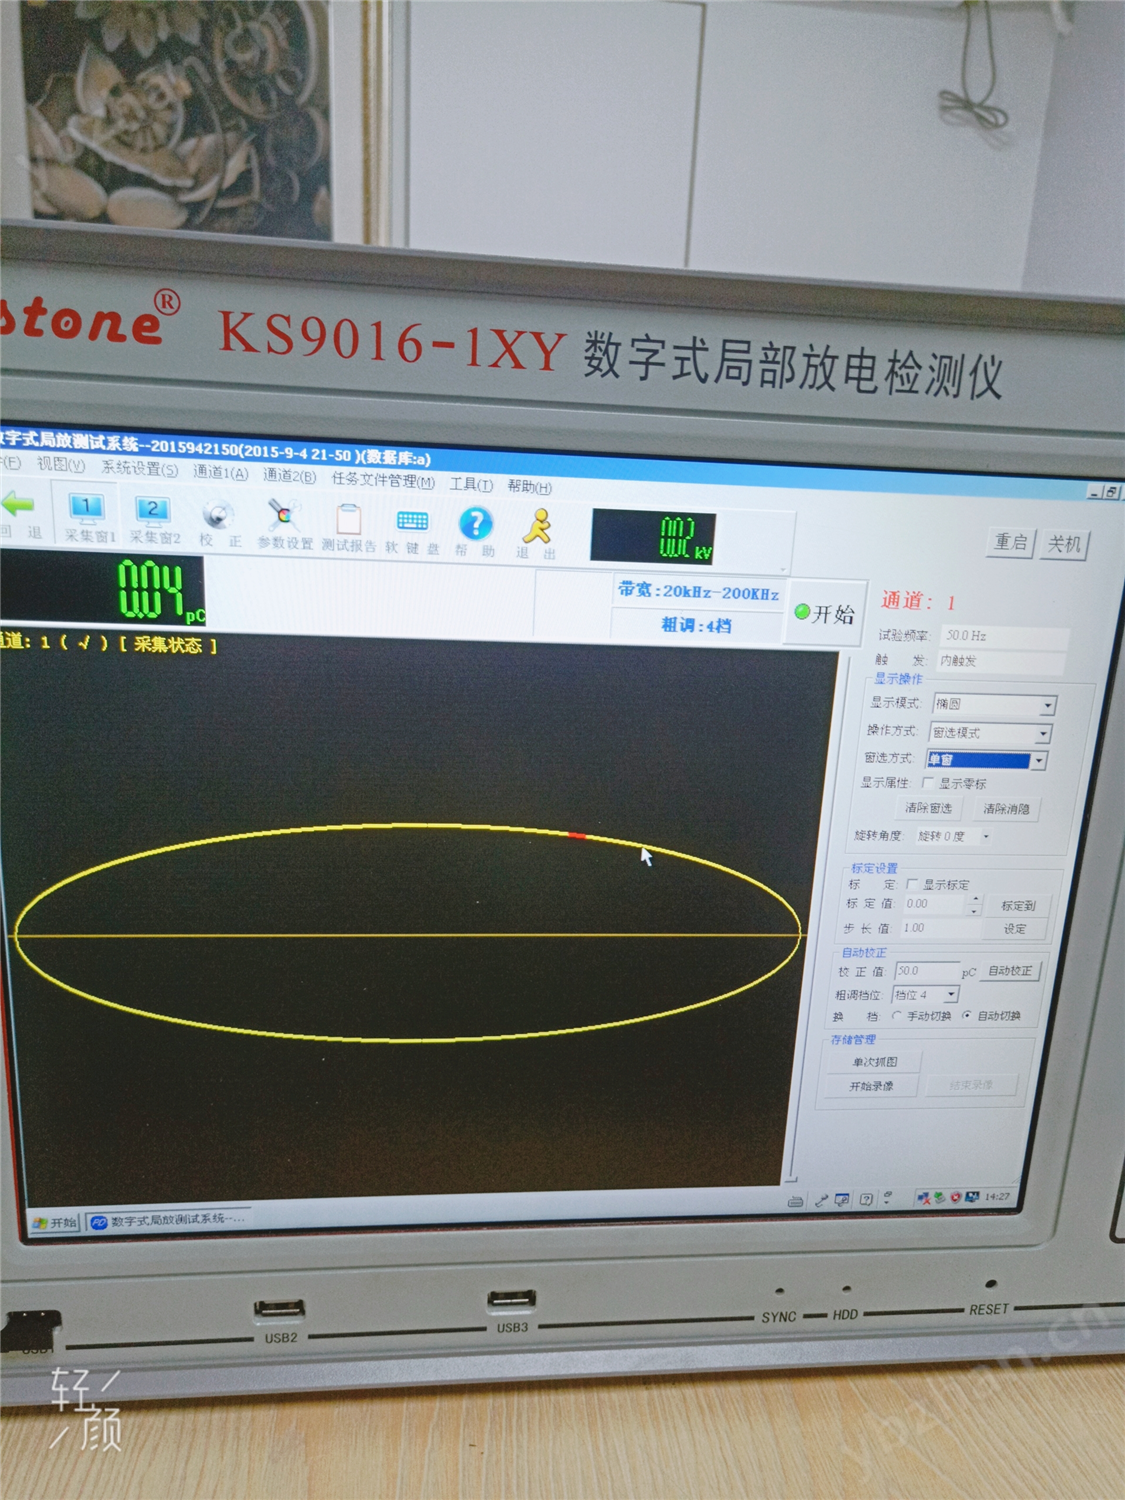Click the 清除窗选 button

928,808
